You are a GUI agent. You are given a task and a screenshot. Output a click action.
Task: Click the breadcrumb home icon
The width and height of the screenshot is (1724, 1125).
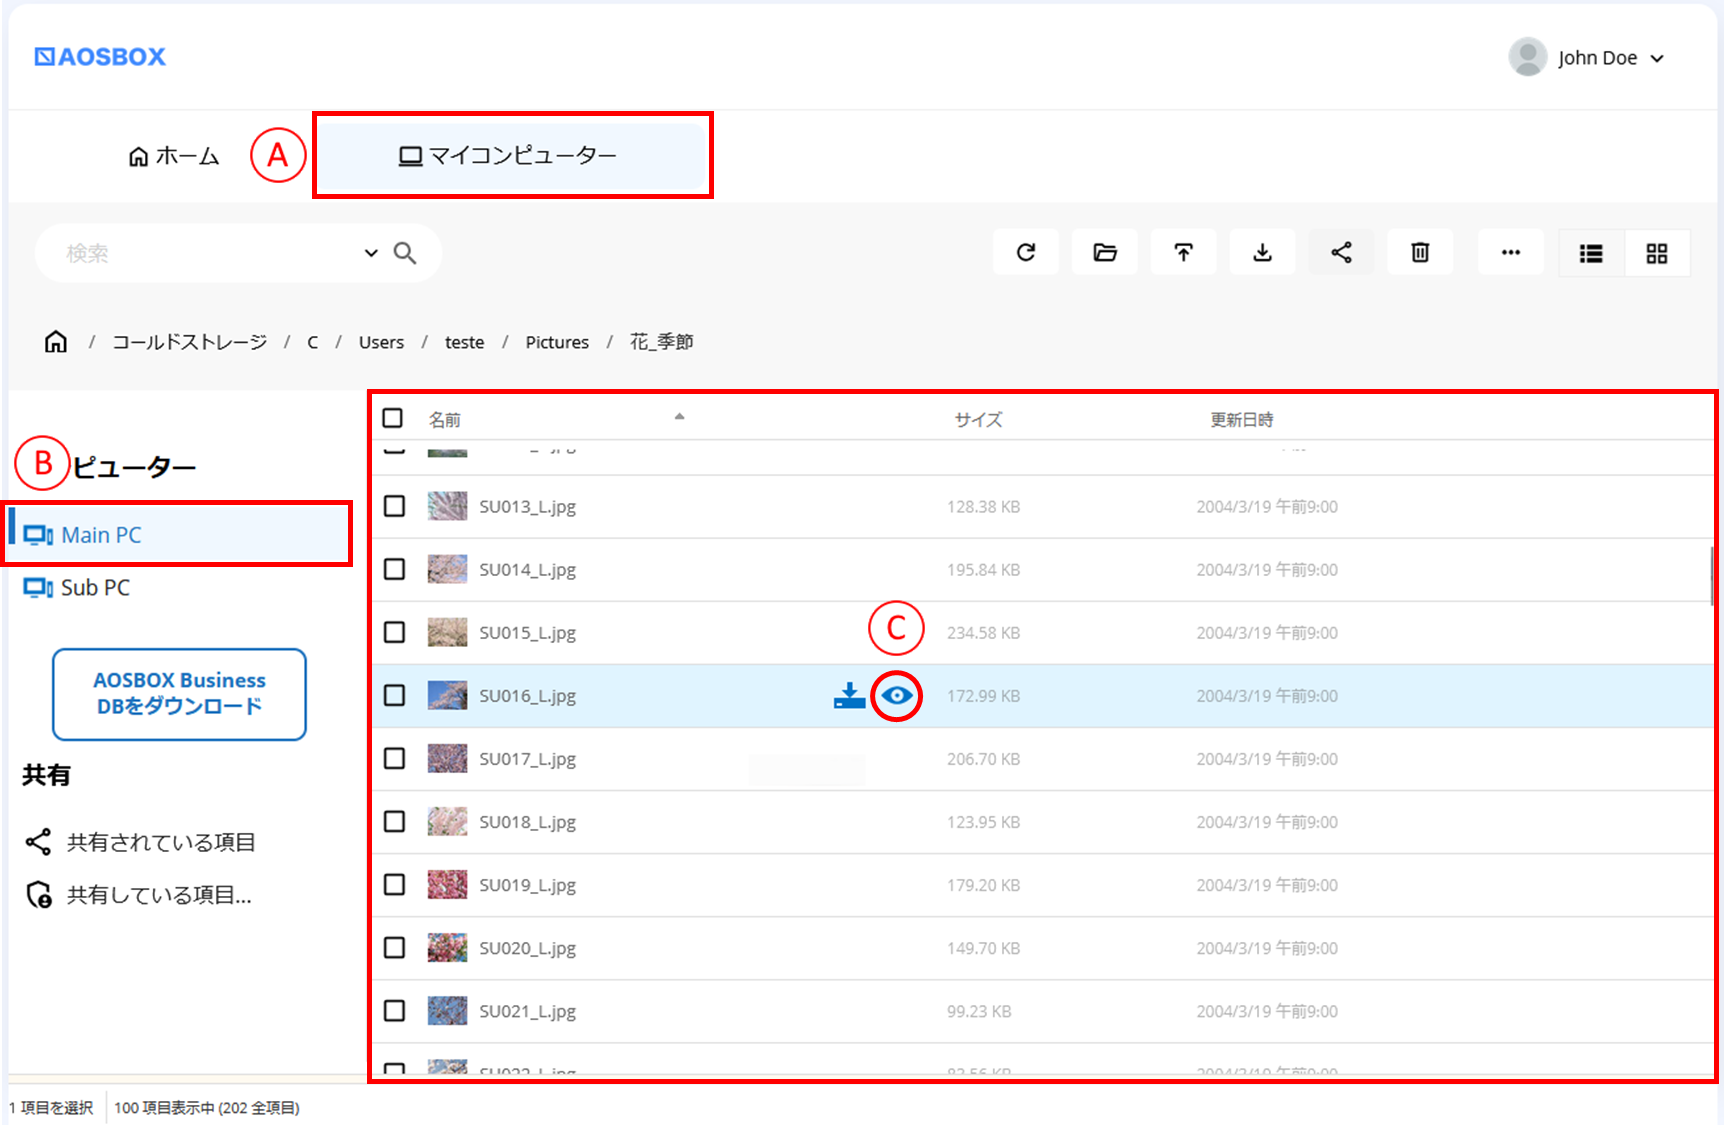pyautogui.click(x=56, y=342)
